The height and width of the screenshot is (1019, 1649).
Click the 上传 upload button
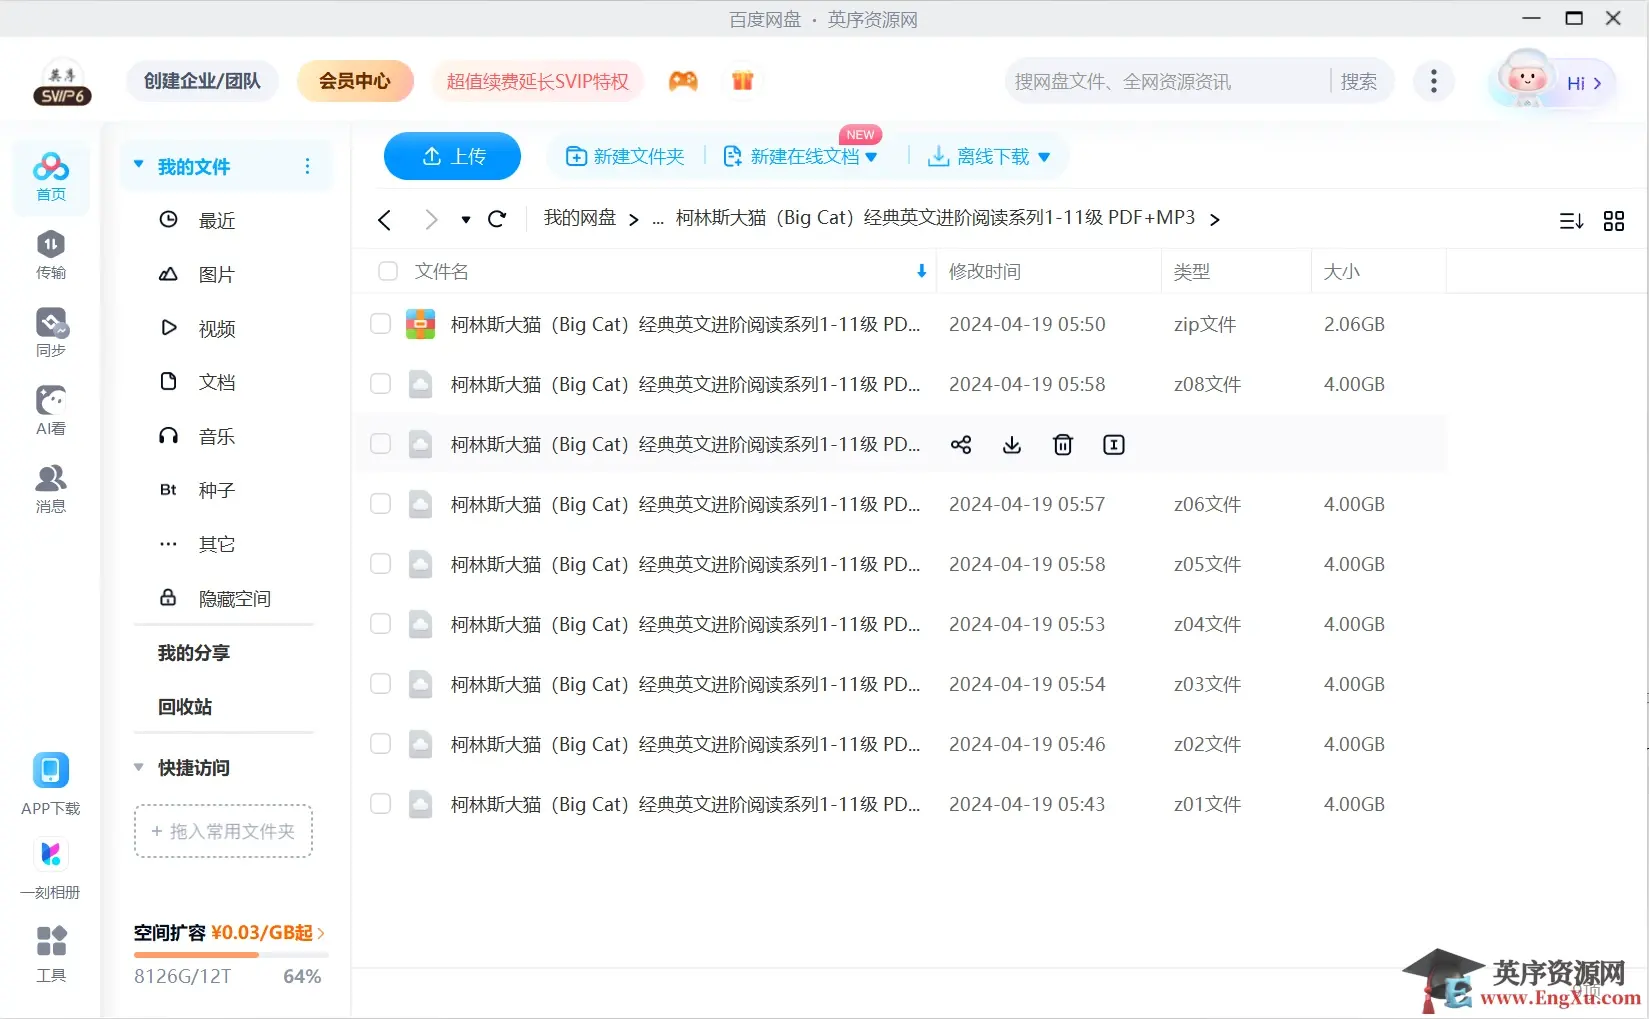point(452,156)
